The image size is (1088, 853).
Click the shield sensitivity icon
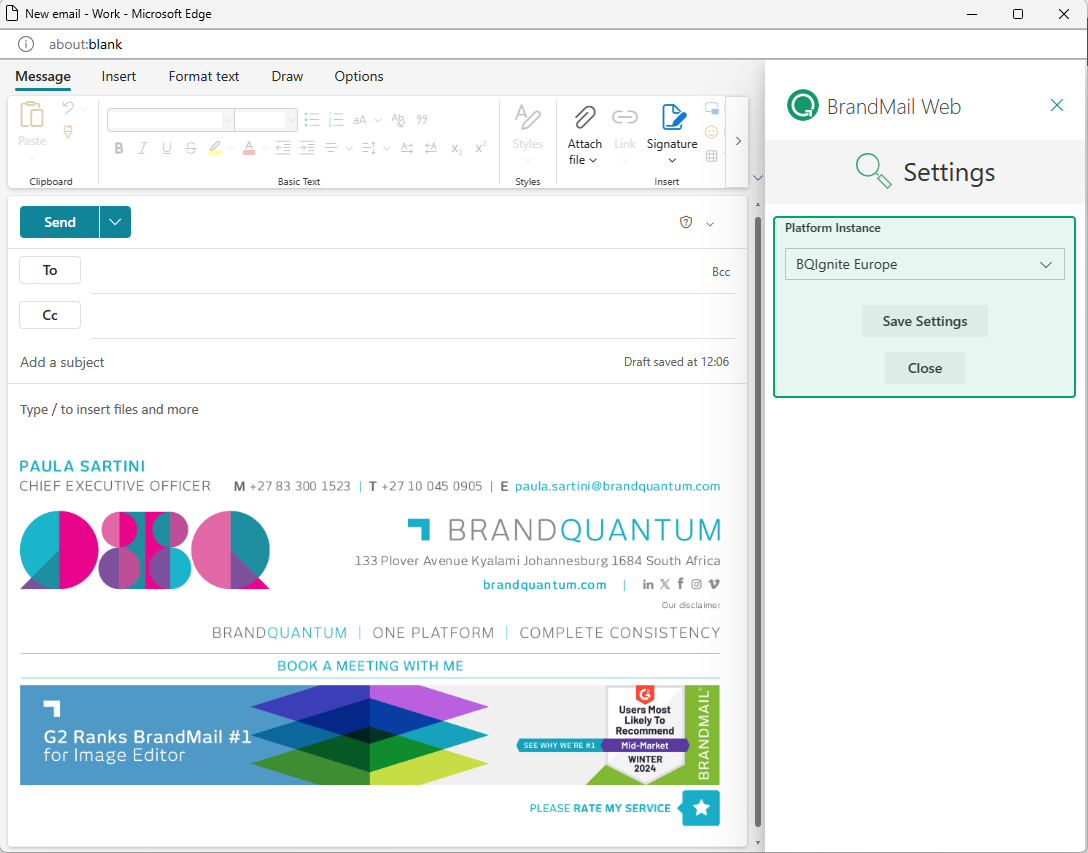pos(686,222)
